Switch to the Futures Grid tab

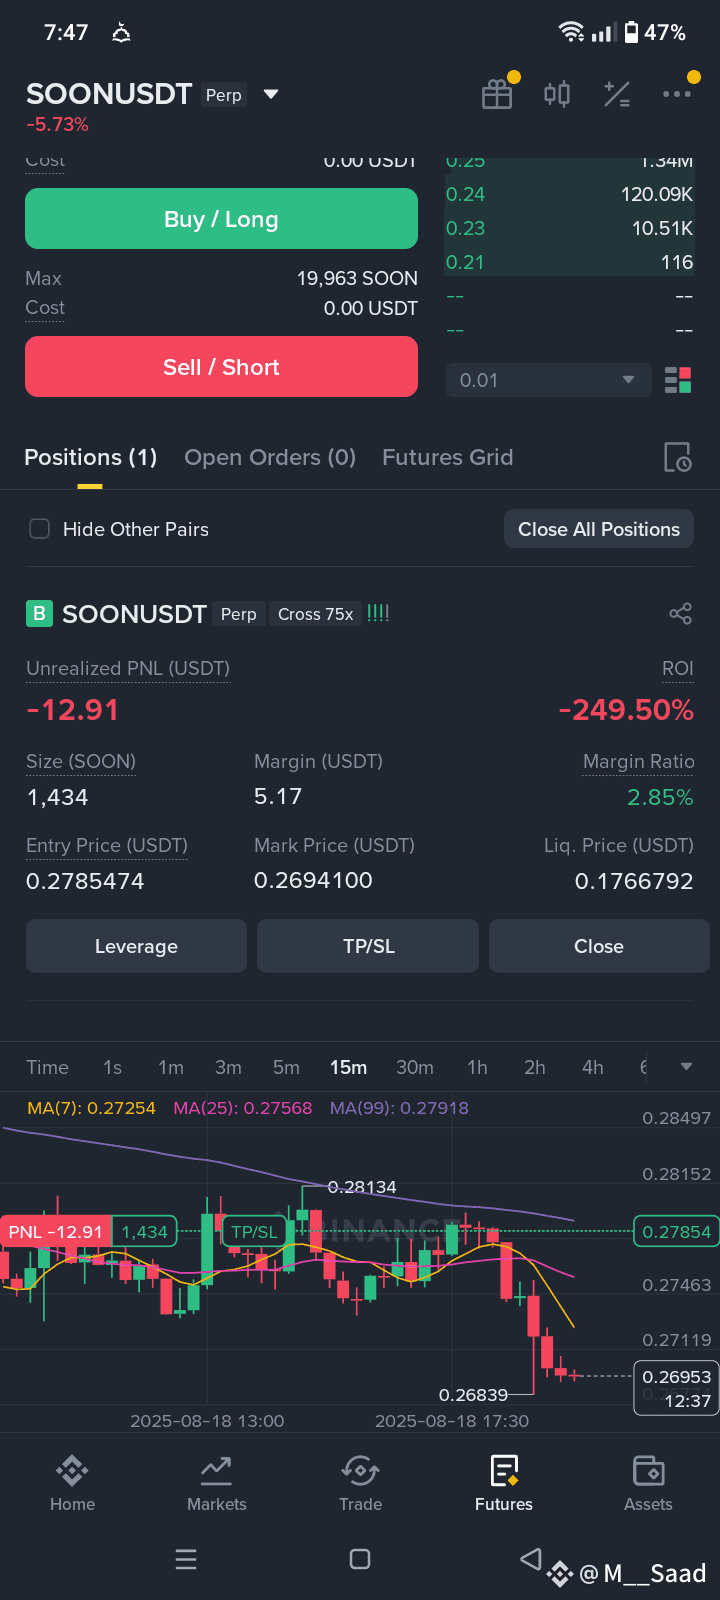pyautogui.click(x=447, y=457)
